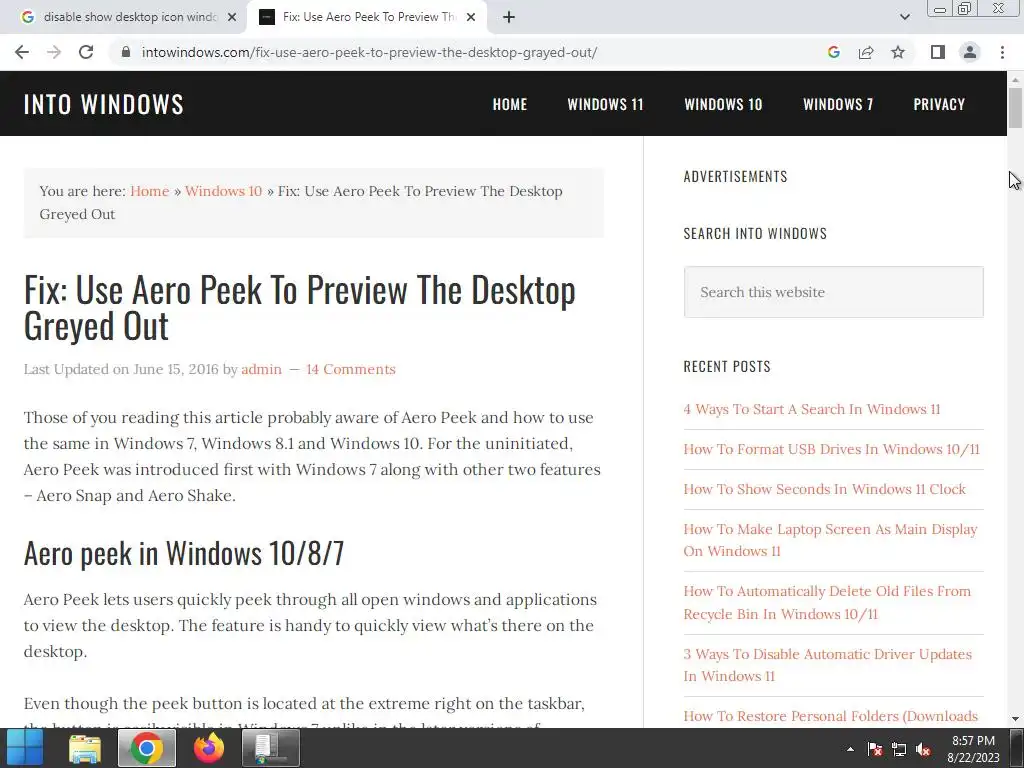The width and height of the screenshot is (1024, 768).
Task: Open WINDOWS 11 navigation item
Action: [605, 104]
